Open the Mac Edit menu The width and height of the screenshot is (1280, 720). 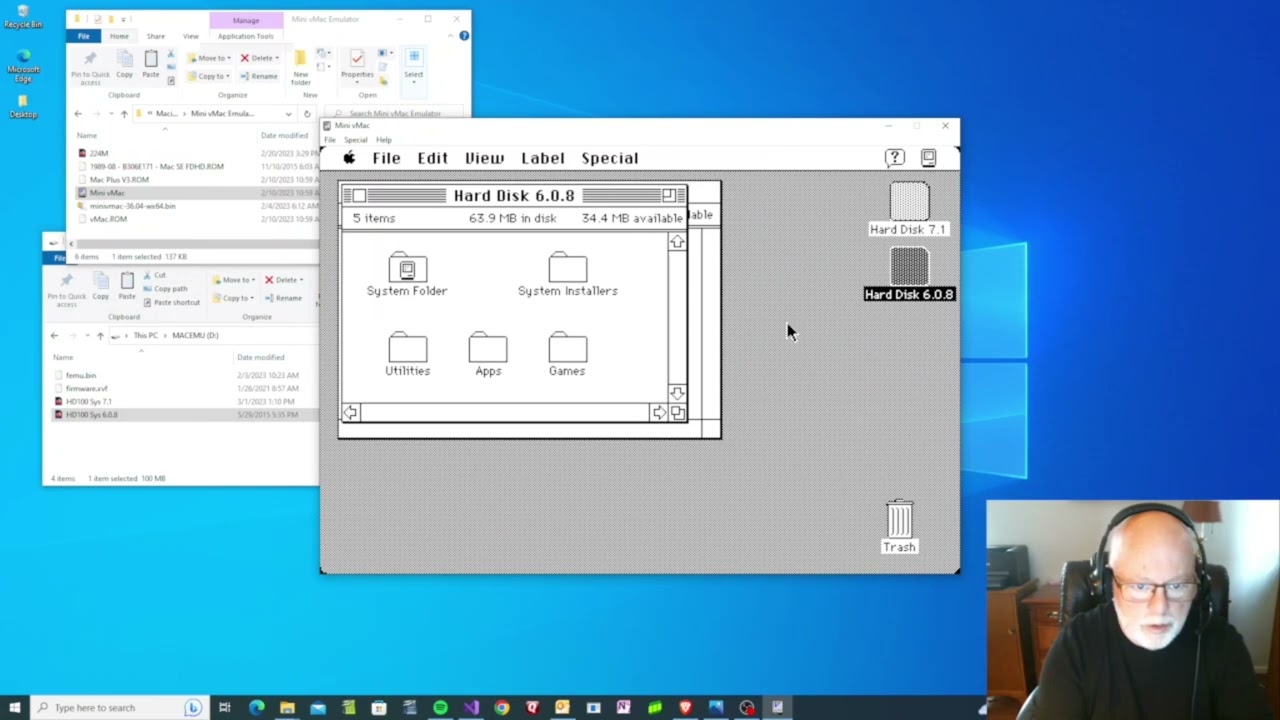tap(432, 158)
